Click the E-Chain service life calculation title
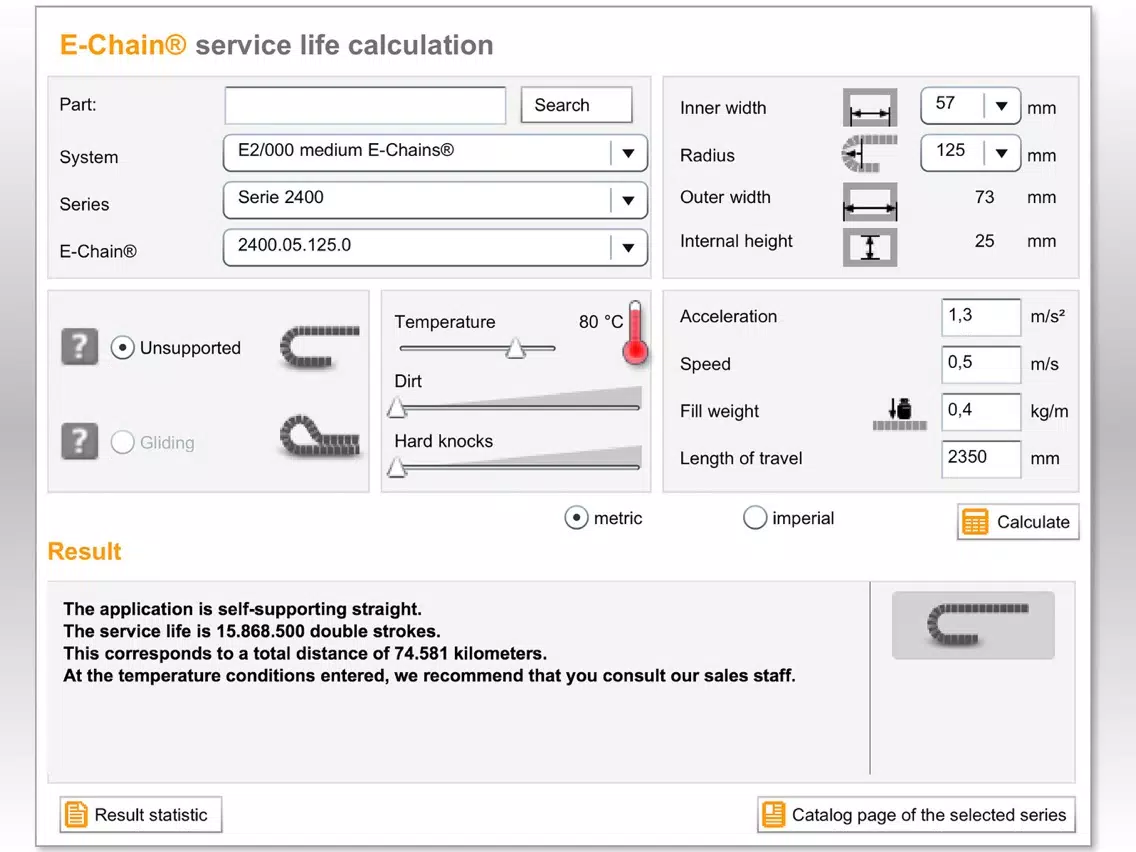1136x852 pixels. [276, 45]
